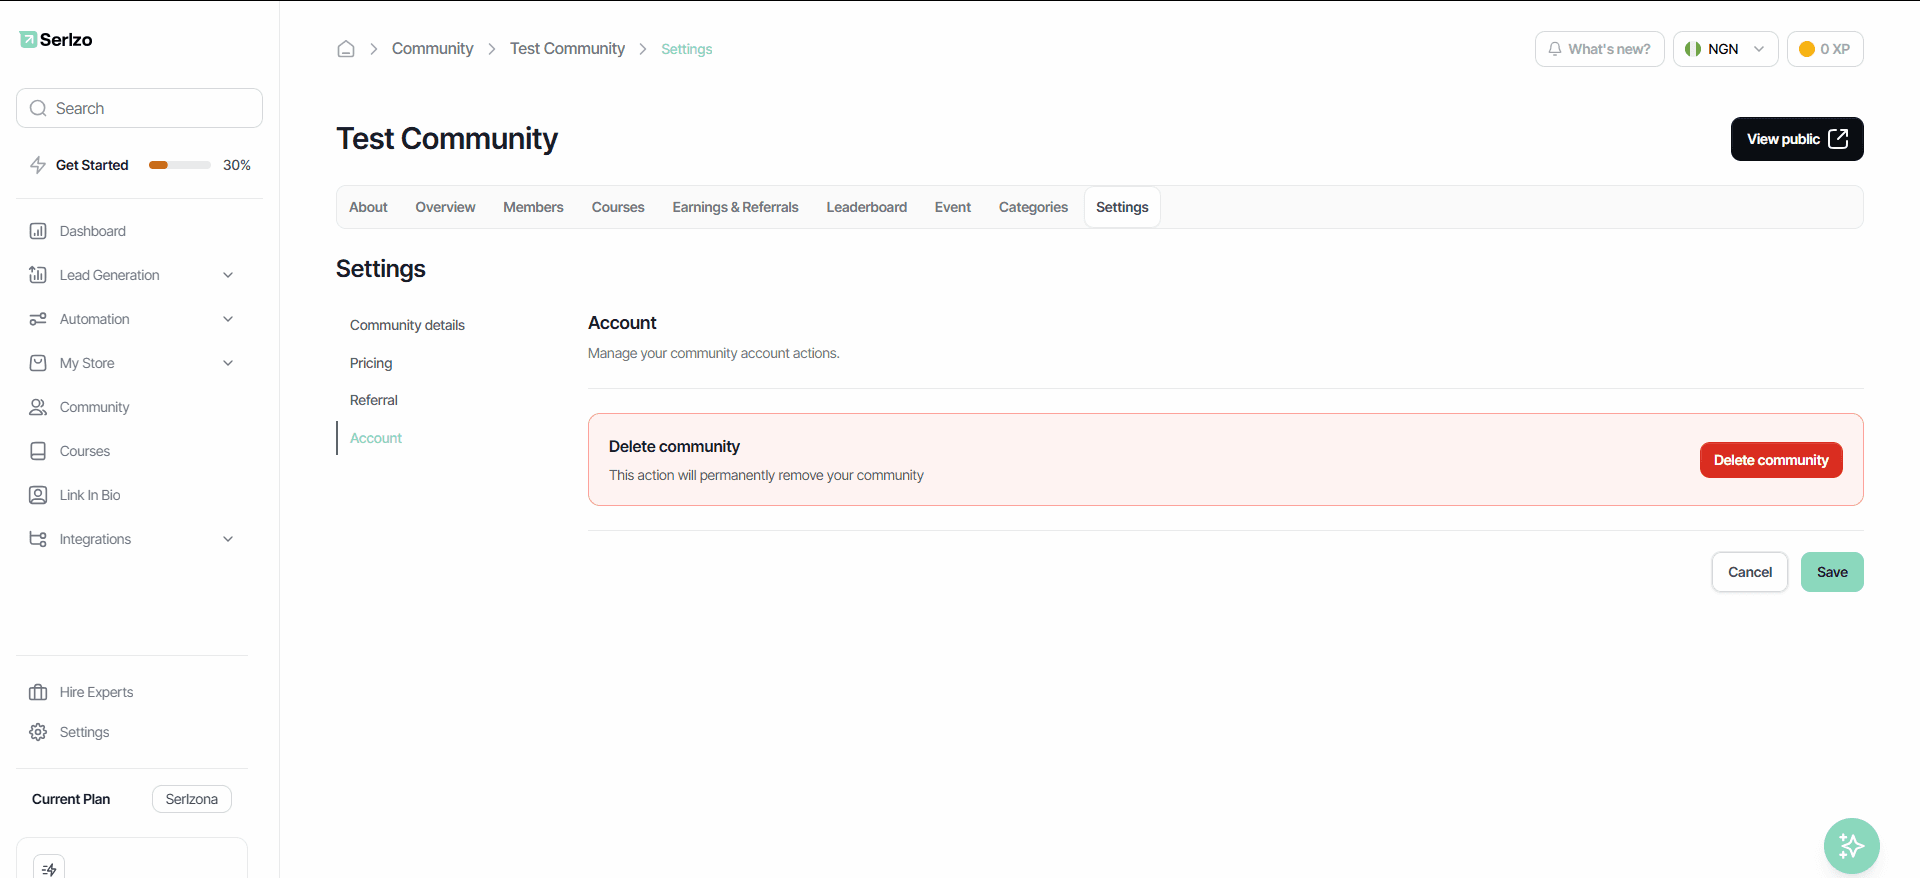Click the Lead Generation icon
The image size is (1920, 878).
(x=38, y=275)
